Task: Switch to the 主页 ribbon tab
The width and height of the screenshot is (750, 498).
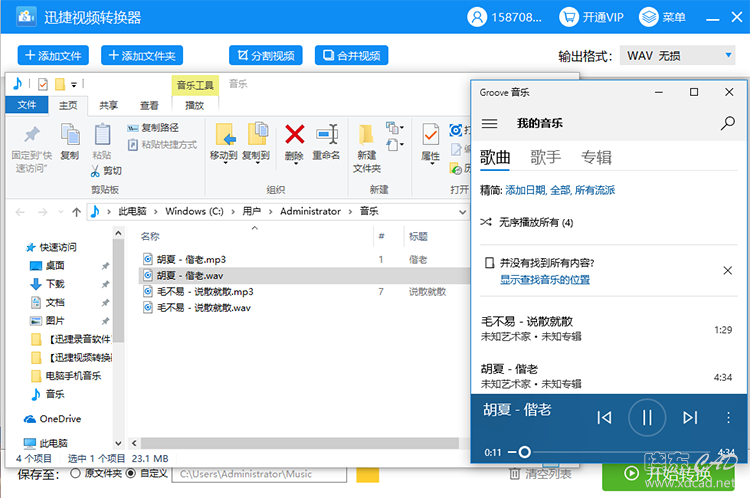Action: pos(68,105)
